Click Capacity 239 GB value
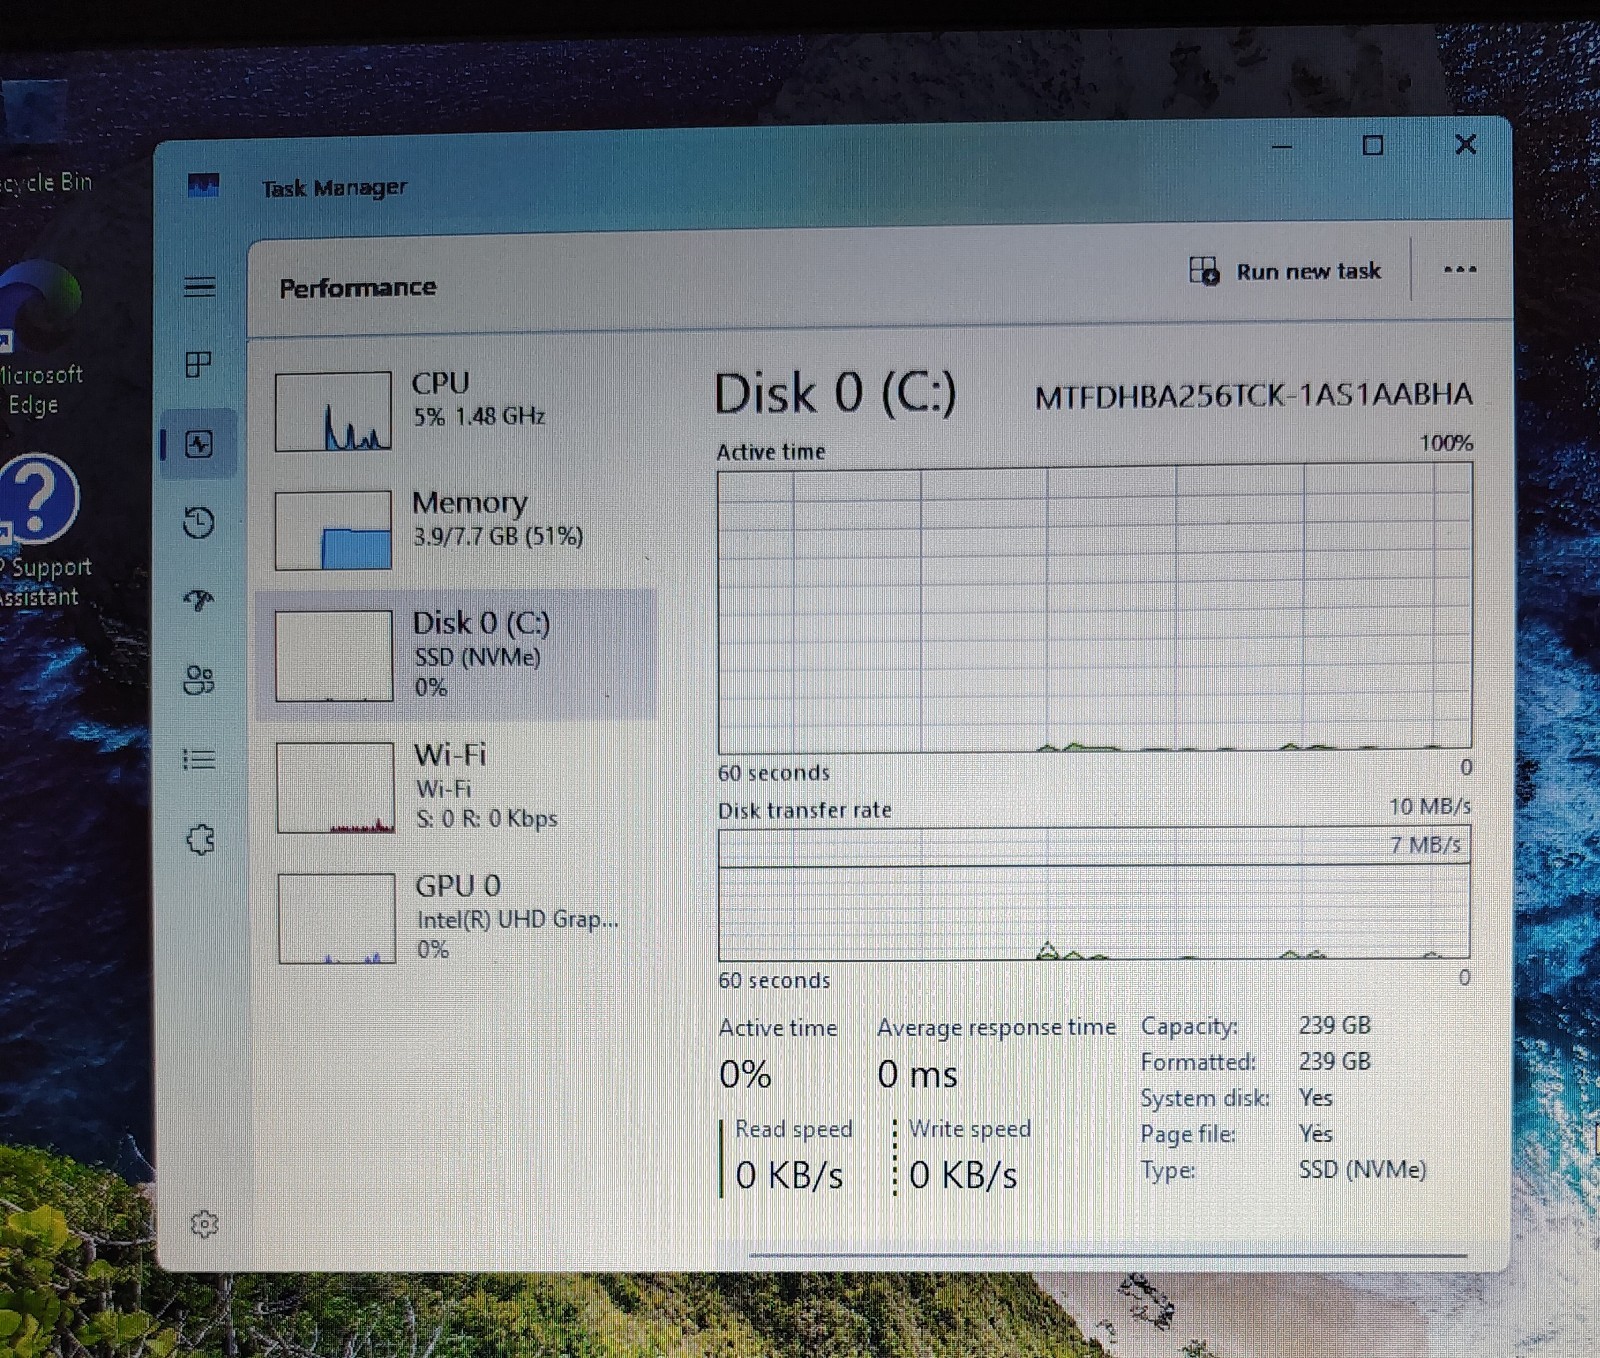Screen dimensions: 1600x1358 (1335, 1025)
